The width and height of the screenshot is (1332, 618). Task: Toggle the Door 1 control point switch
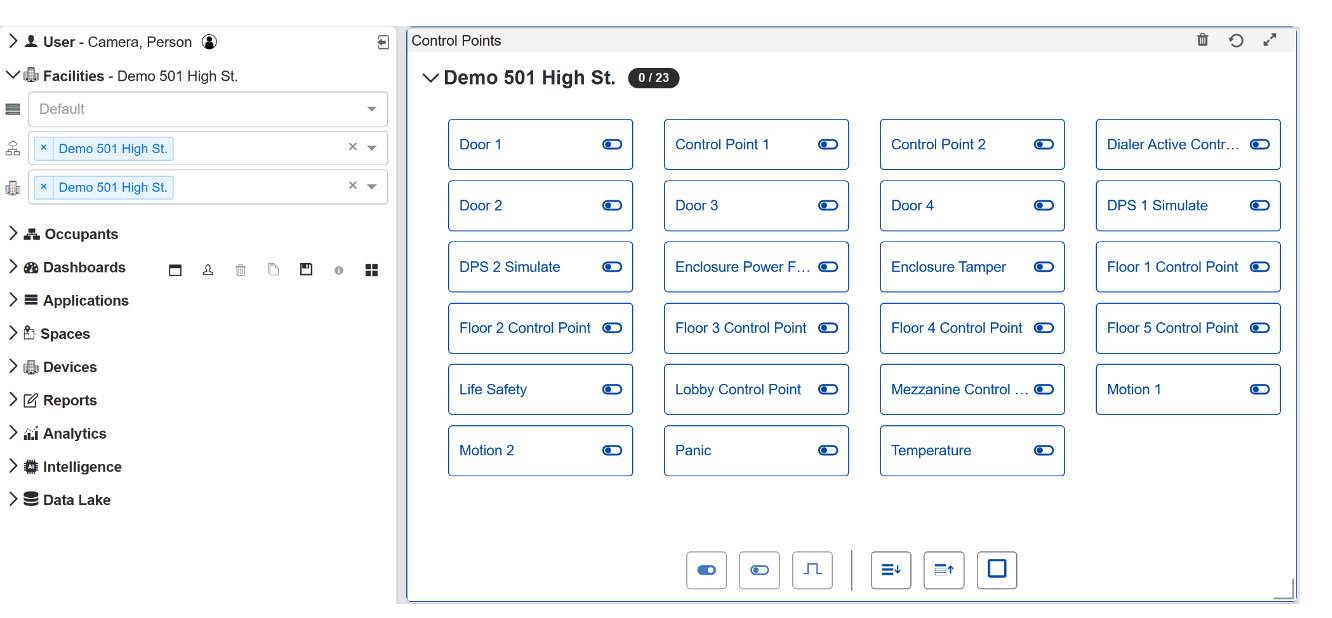pyautogui.click(x=612, y=145)
